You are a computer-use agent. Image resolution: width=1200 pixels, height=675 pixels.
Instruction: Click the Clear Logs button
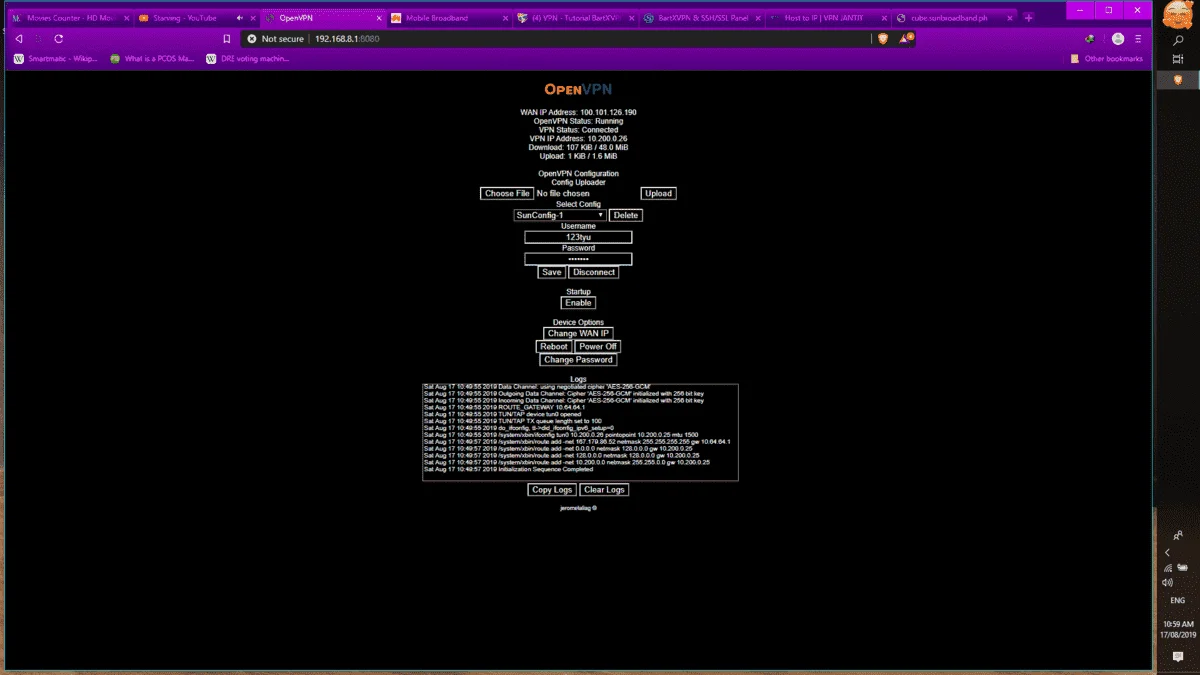coord(604,490)
